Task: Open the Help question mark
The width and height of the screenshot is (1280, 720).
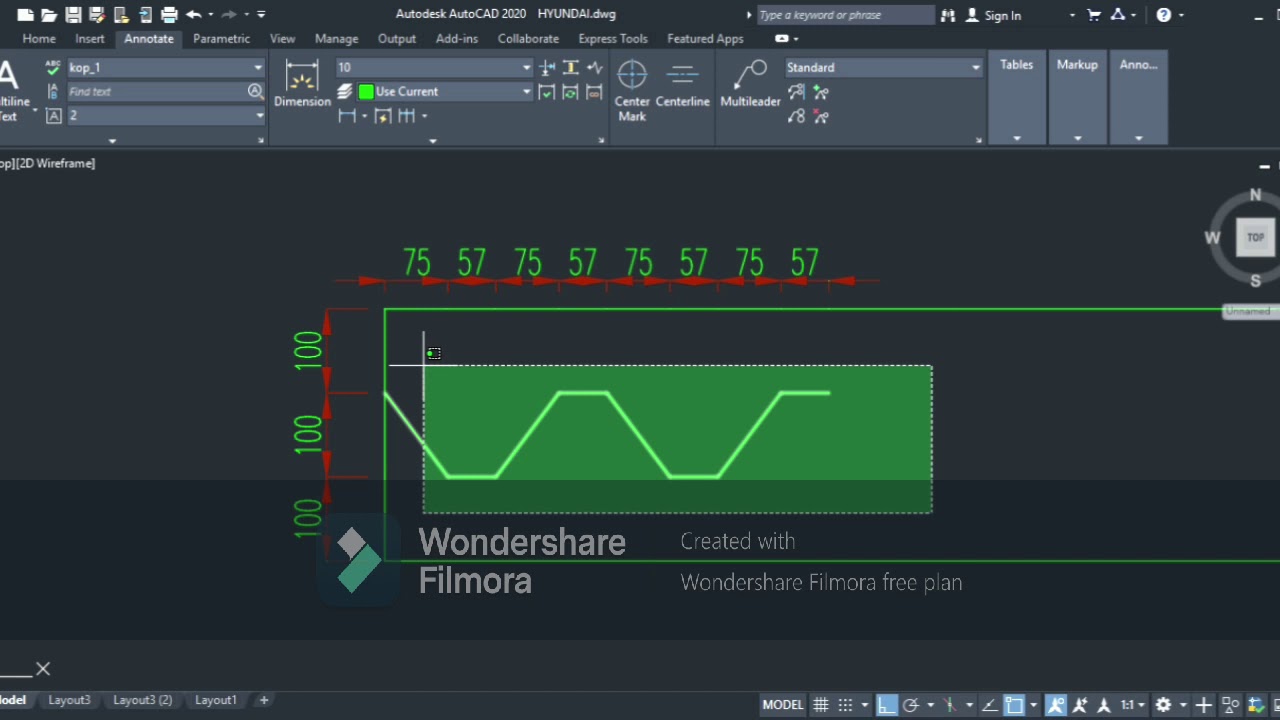Action: tap(1163, 15)
